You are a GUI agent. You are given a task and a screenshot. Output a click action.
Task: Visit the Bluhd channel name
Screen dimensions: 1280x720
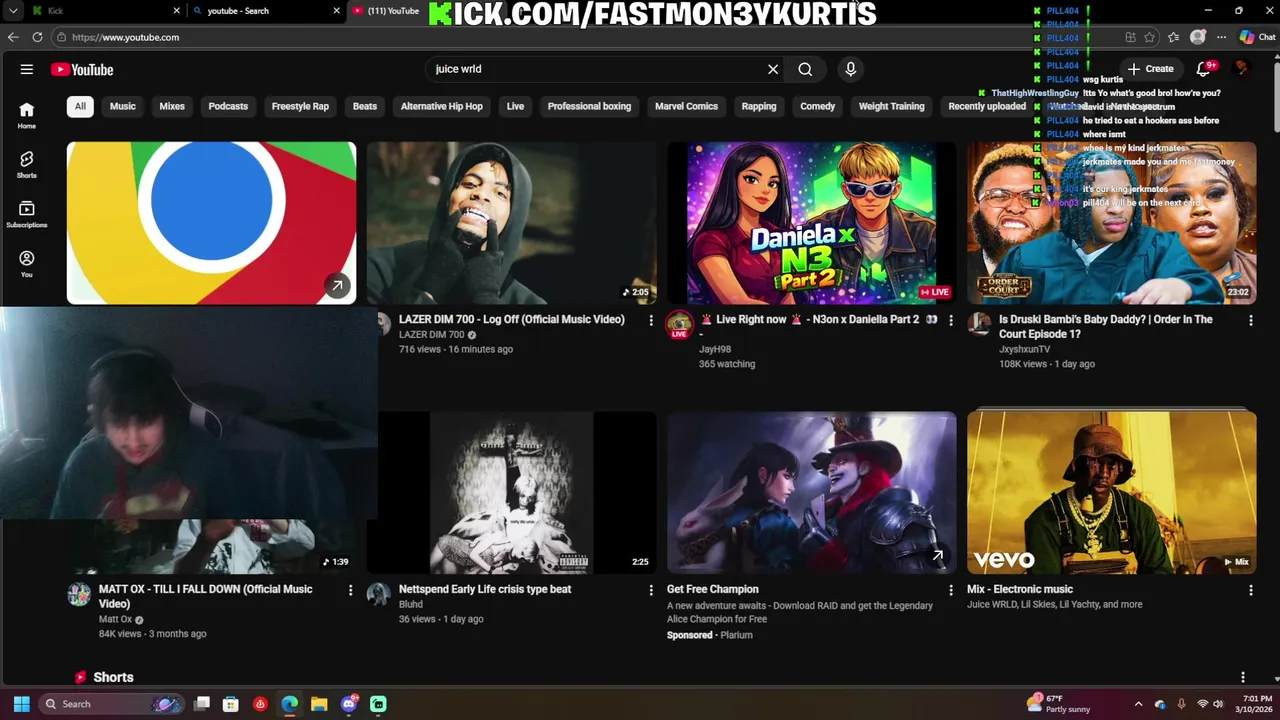coord(410,605)
